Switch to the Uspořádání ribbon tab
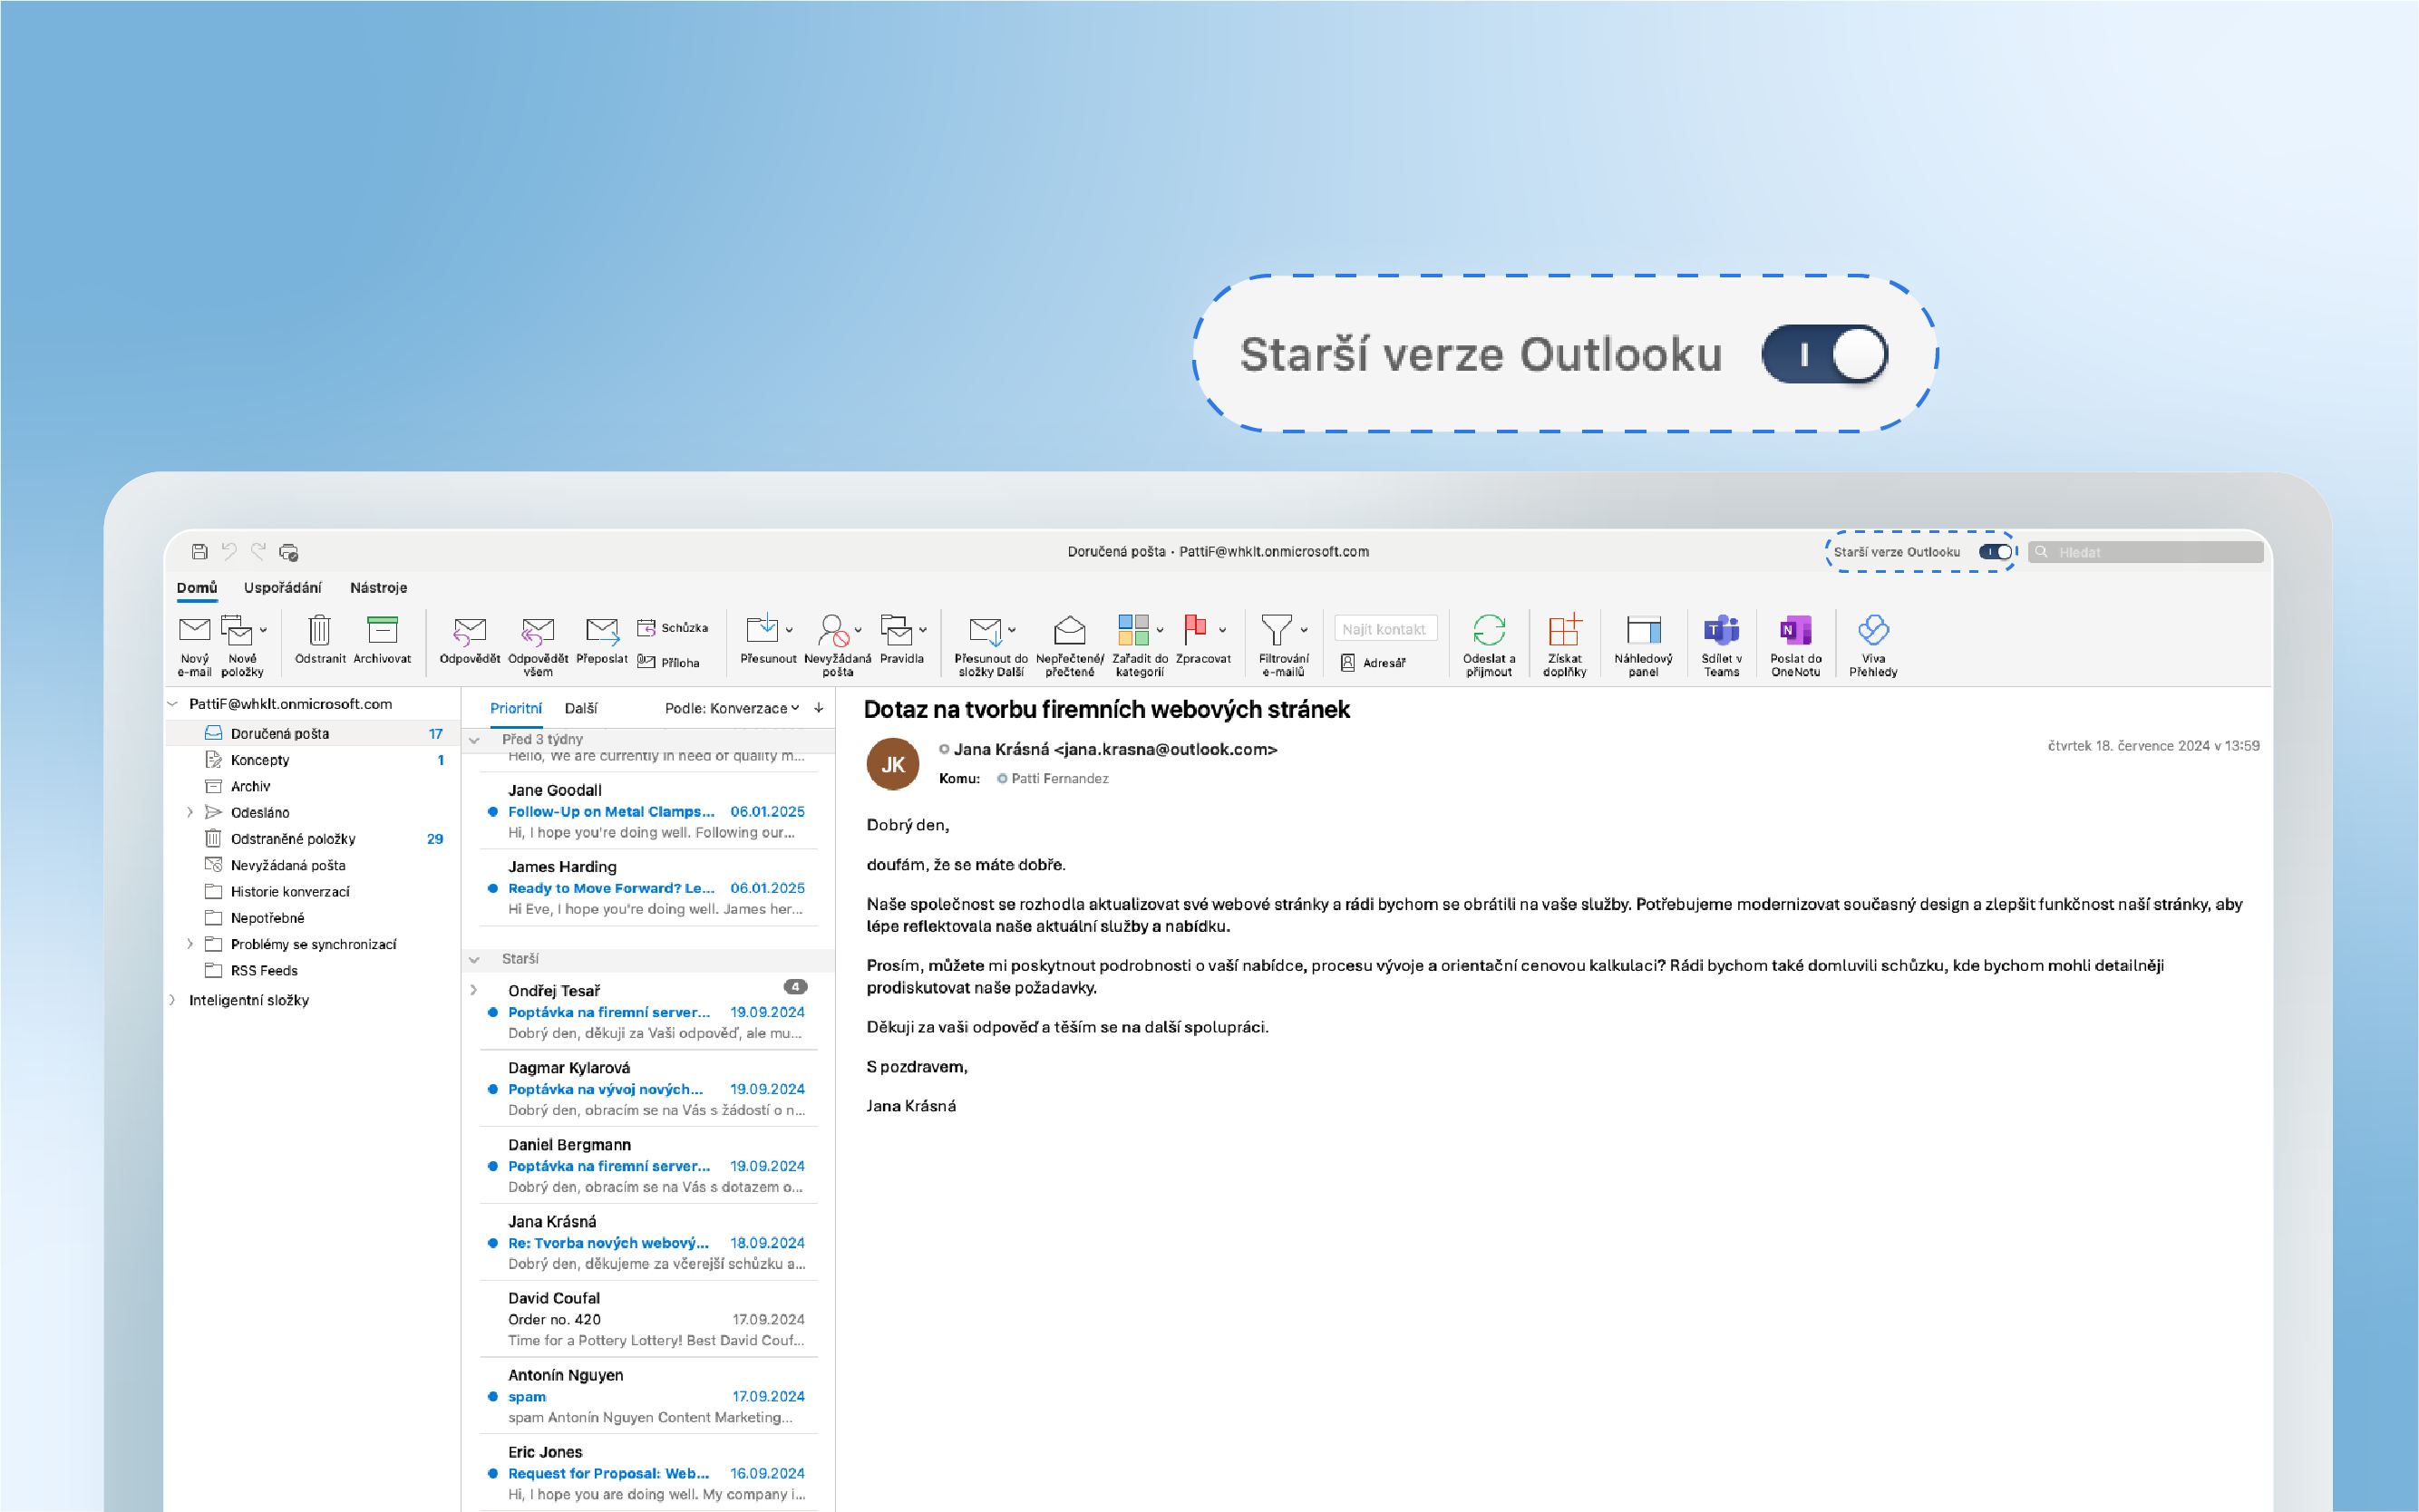The image size is (2419, 1512). [x=282, y=588]
